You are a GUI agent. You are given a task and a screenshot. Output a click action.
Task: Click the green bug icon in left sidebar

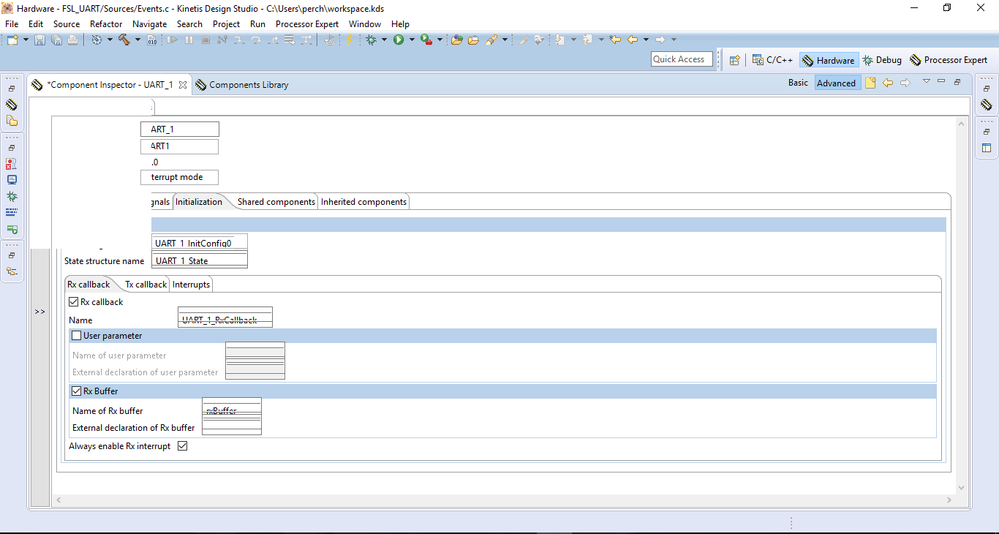click(11, 197)
